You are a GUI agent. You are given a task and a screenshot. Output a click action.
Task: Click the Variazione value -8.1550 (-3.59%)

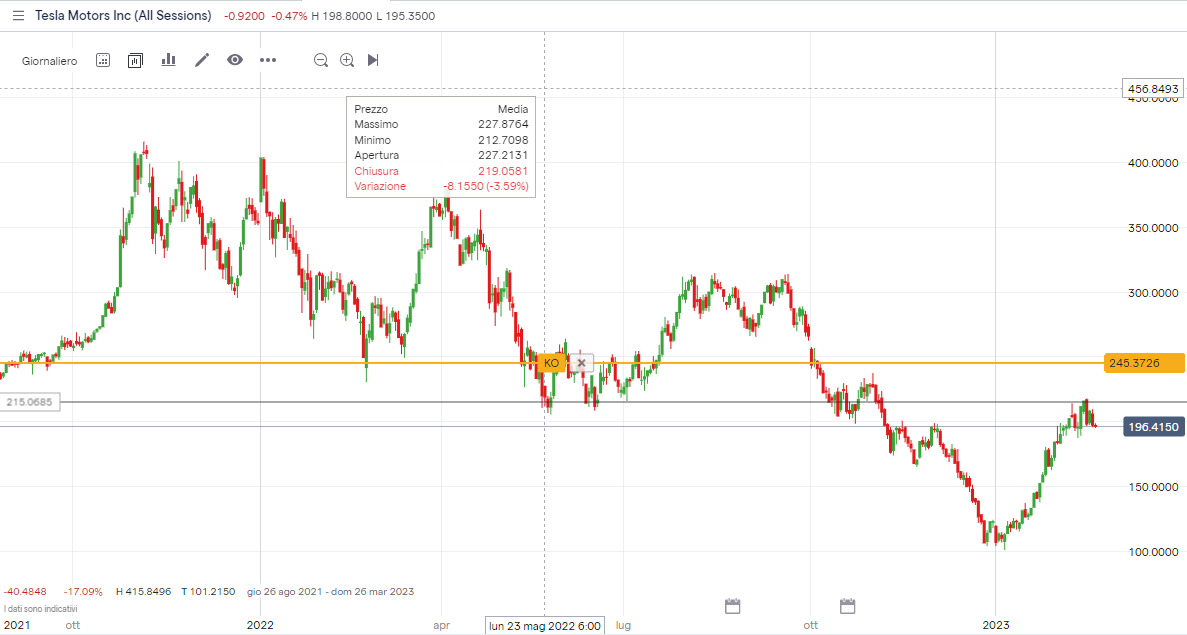click(486, 186)
